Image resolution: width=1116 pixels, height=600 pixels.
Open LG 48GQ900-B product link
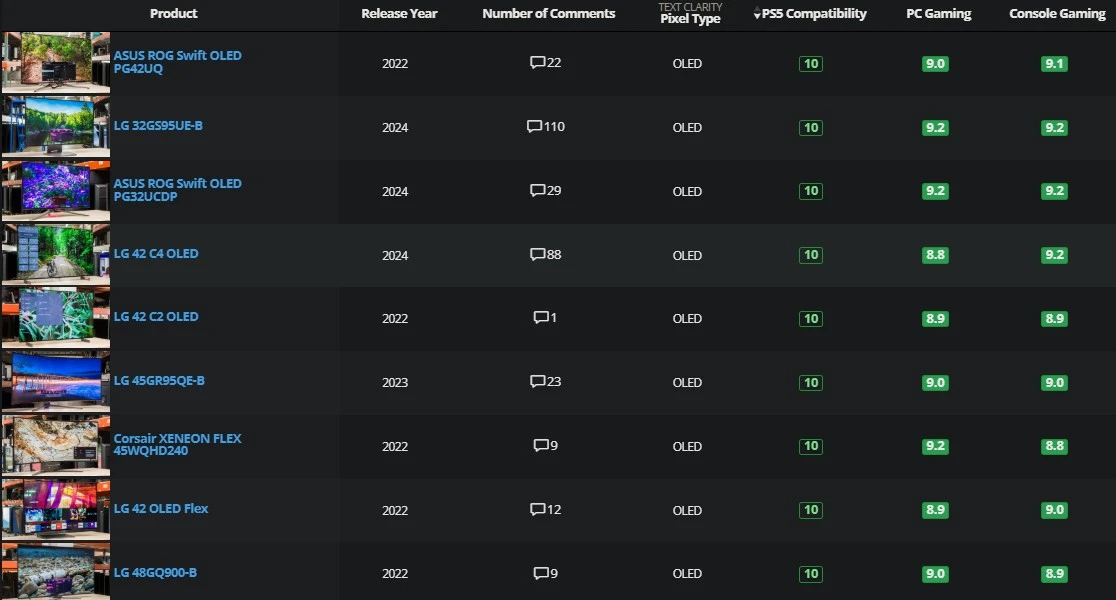pyautogui.click(x=155, y=572)
